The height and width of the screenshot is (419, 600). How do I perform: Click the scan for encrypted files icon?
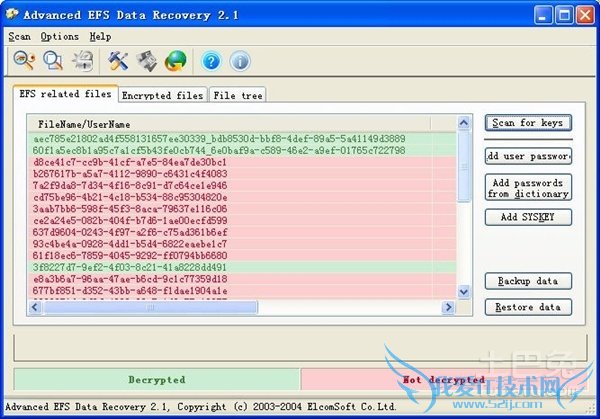tap(53, 61)
